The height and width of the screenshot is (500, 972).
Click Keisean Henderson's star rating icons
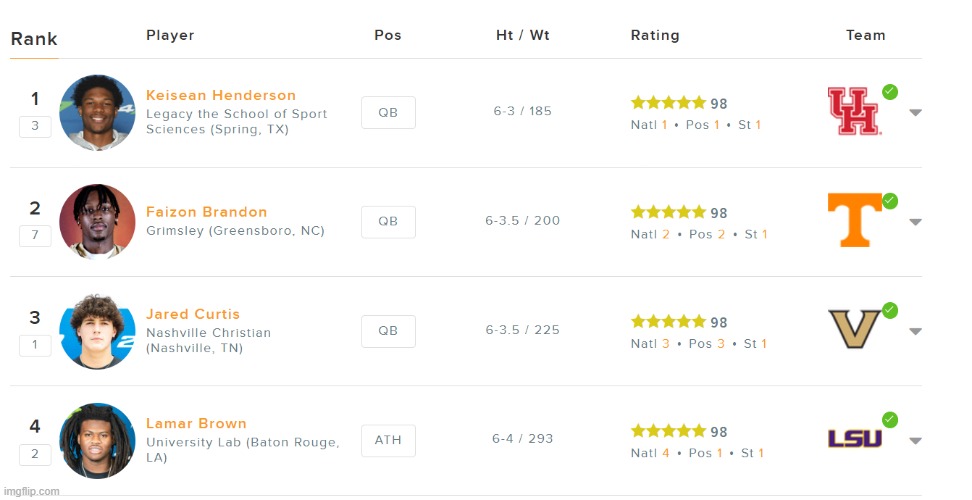[668, 103]
